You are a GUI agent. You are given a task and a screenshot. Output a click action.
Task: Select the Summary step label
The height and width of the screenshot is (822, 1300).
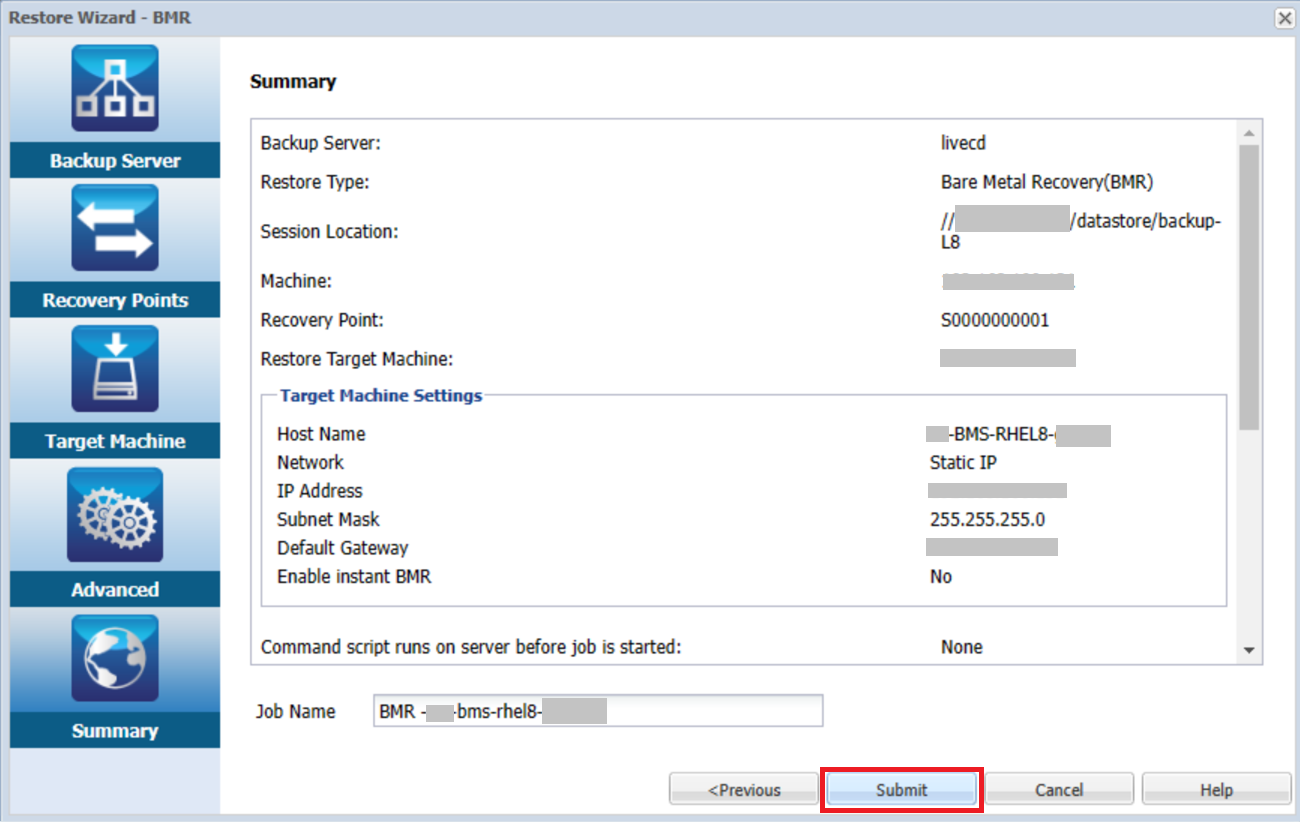[x=115, y=731]
